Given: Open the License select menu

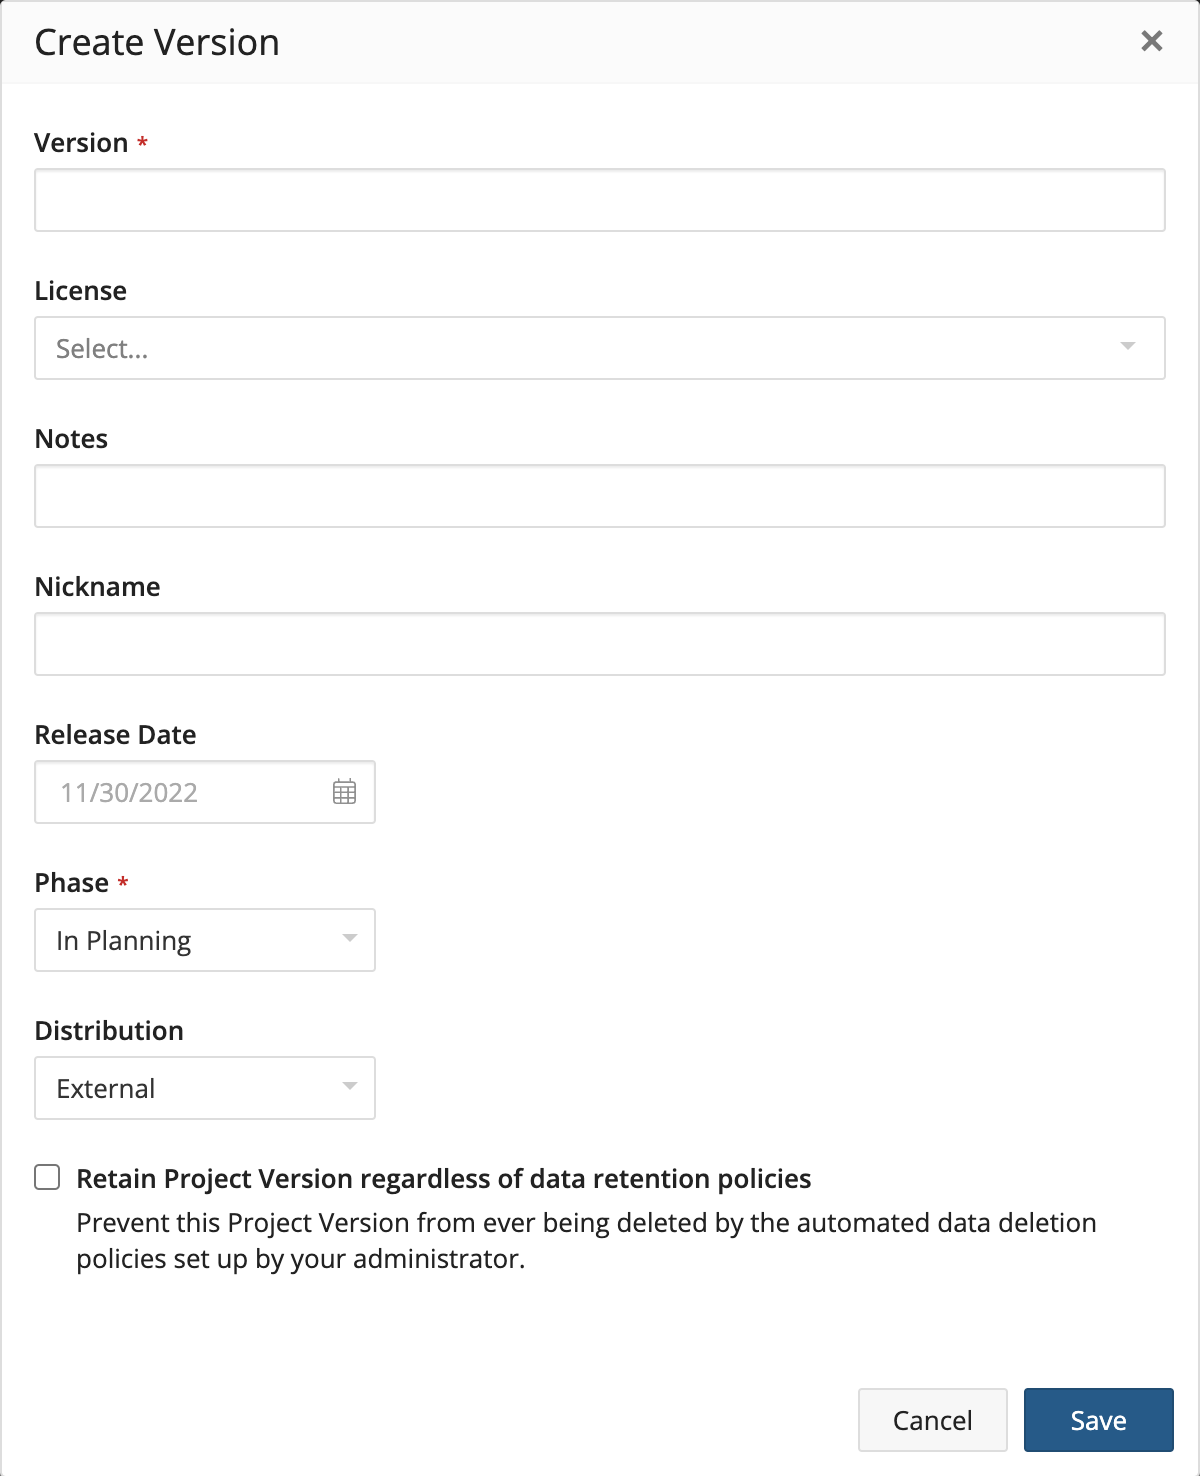Looking at the screenshot, I should tap(600, 347).
